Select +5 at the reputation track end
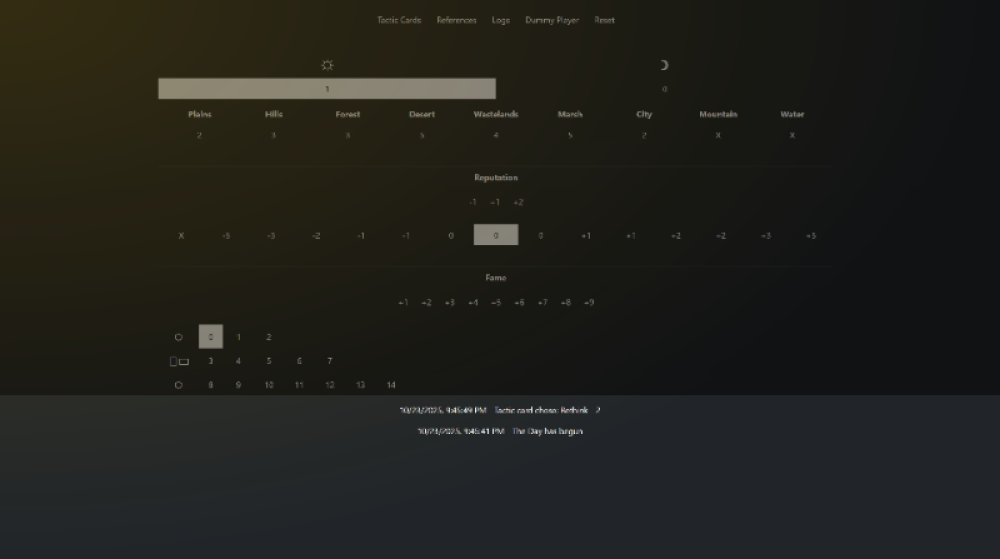This screenshot has width=1000, height=559. pyautogui.click(x=810, y=235)
